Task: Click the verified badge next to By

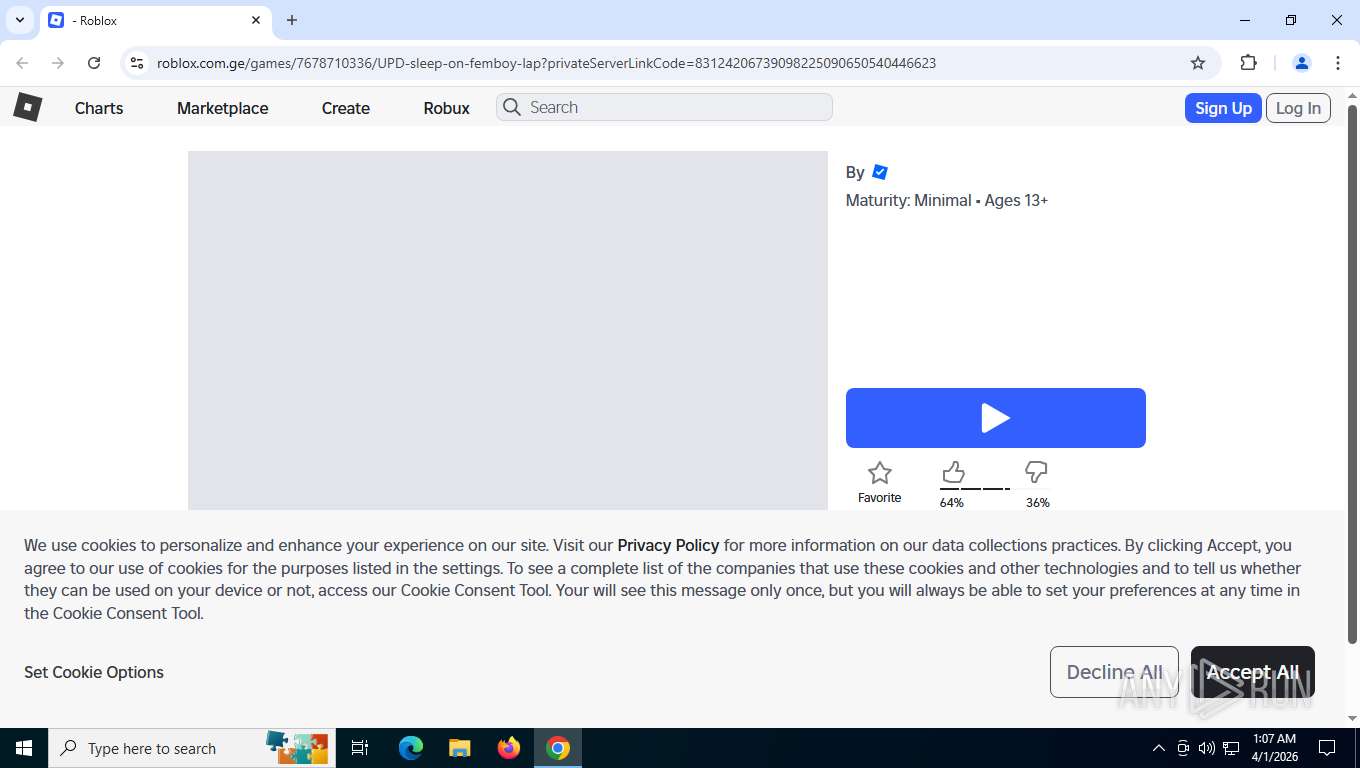Action: point(880,172)
